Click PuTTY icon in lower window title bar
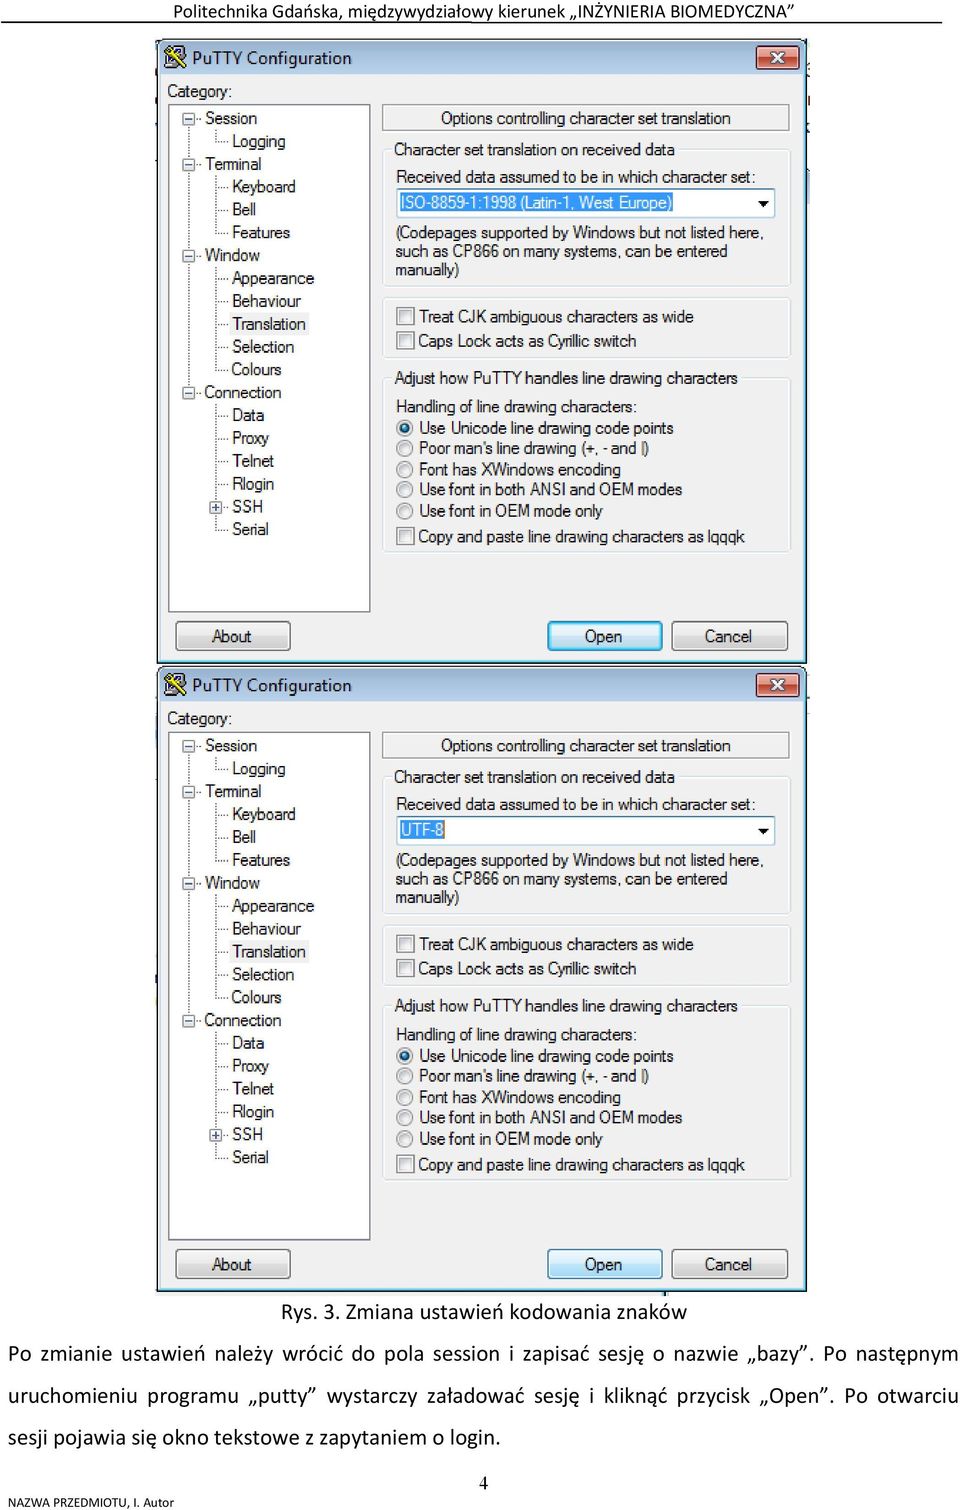 (x=175, y=685)
